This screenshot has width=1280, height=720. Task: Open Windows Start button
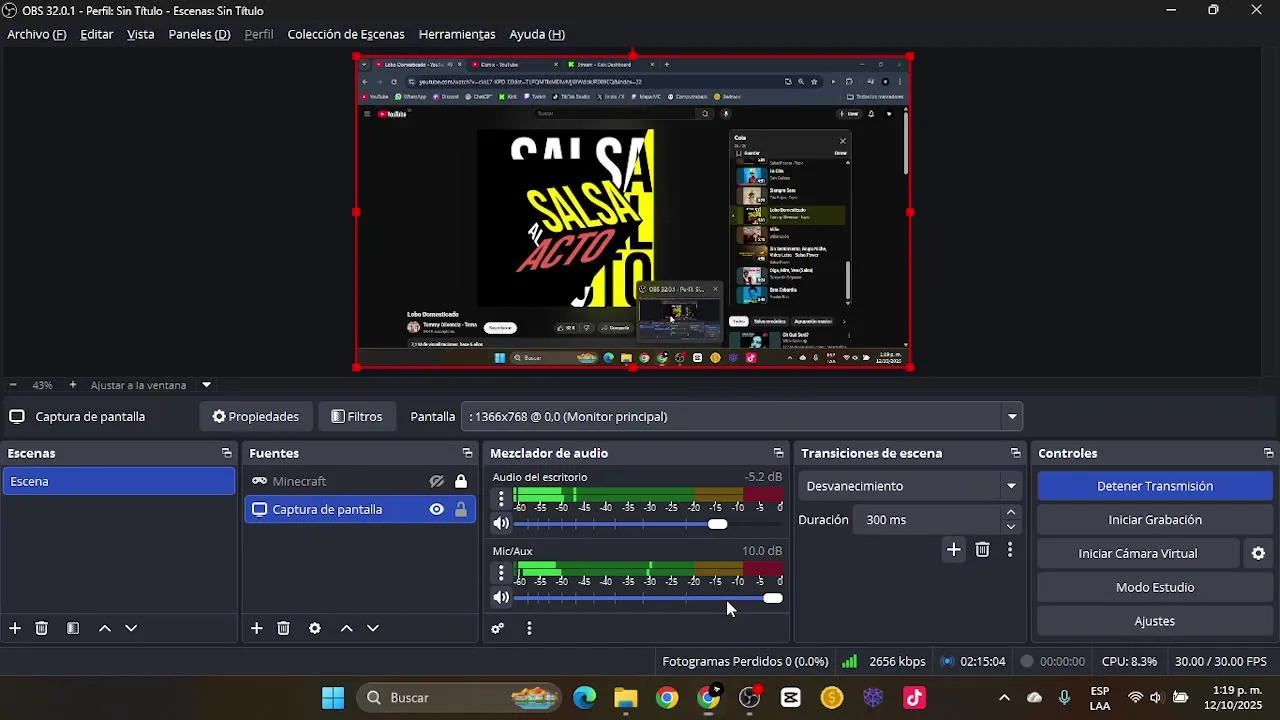coord(333,698)
